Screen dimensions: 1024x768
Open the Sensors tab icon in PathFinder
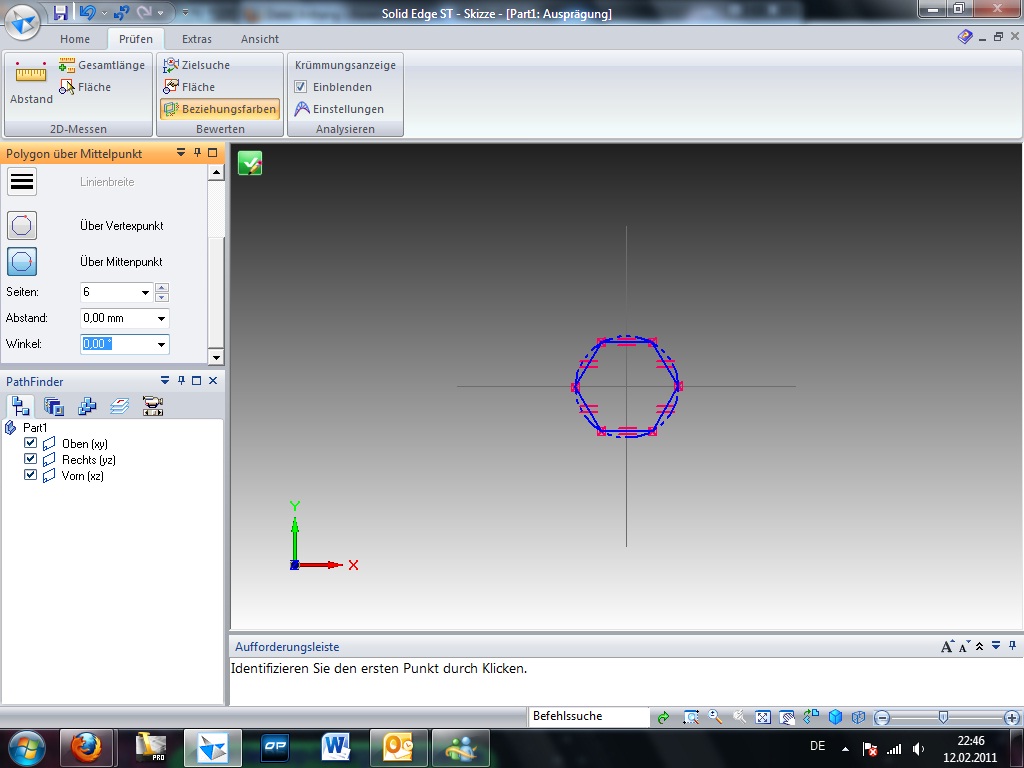[153, 406]
